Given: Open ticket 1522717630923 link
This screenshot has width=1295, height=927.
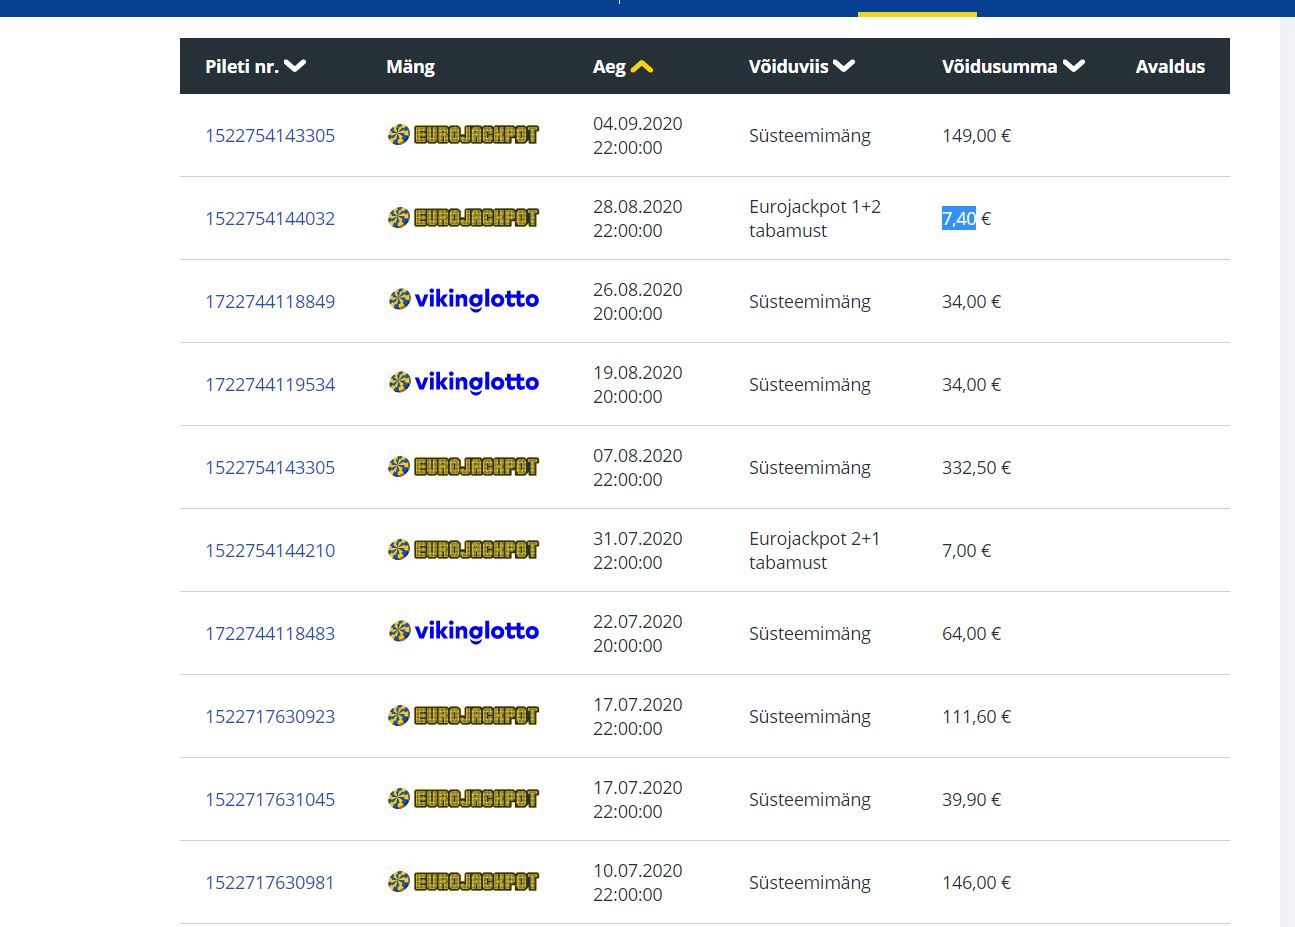Looking at the screenshot, I should [x=270, y=717].
